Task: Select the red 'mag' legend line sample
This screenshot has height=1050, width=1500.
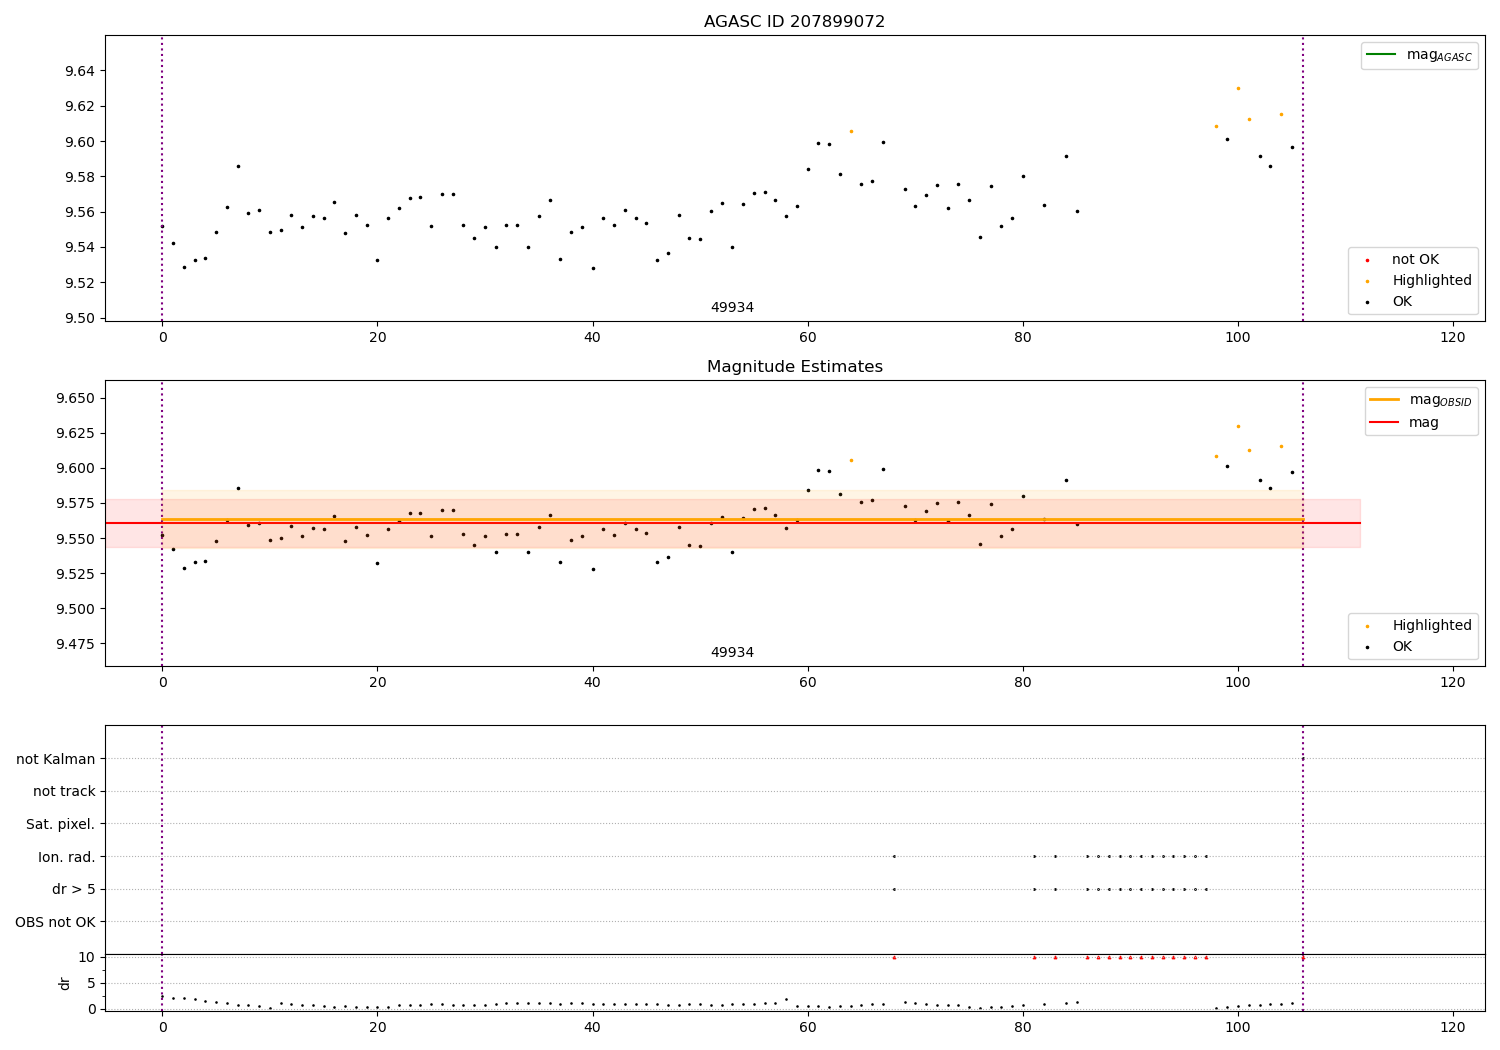Action: [1385, 423]
